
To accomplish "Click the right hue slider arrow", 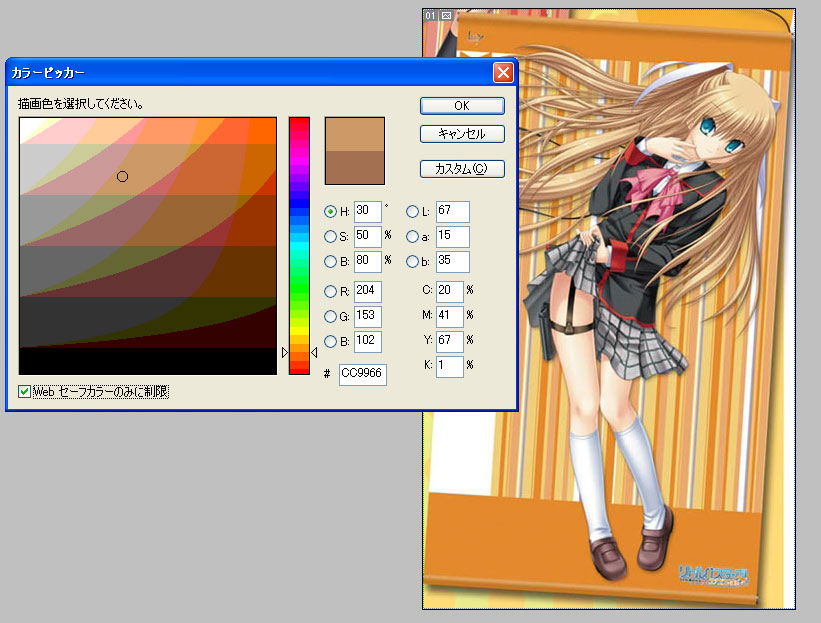I will (314, 353).
